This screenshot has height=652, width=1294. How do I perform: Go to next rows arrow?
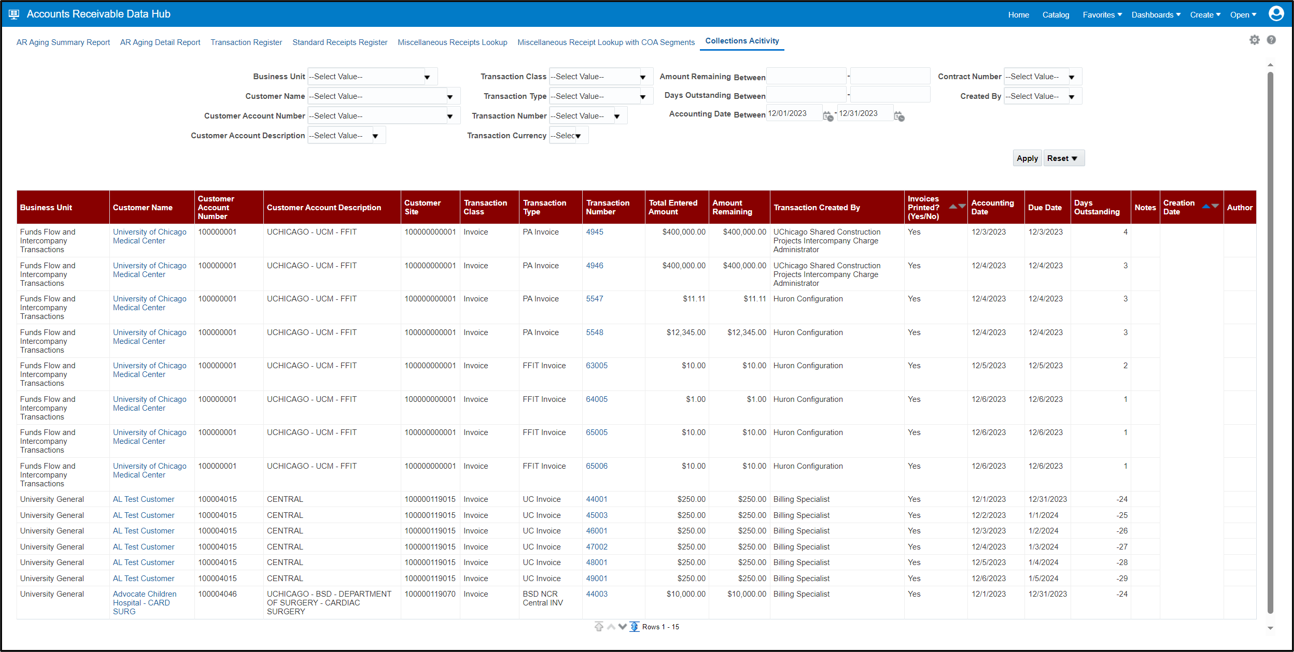pyautogui.click(x=622, y=627)
